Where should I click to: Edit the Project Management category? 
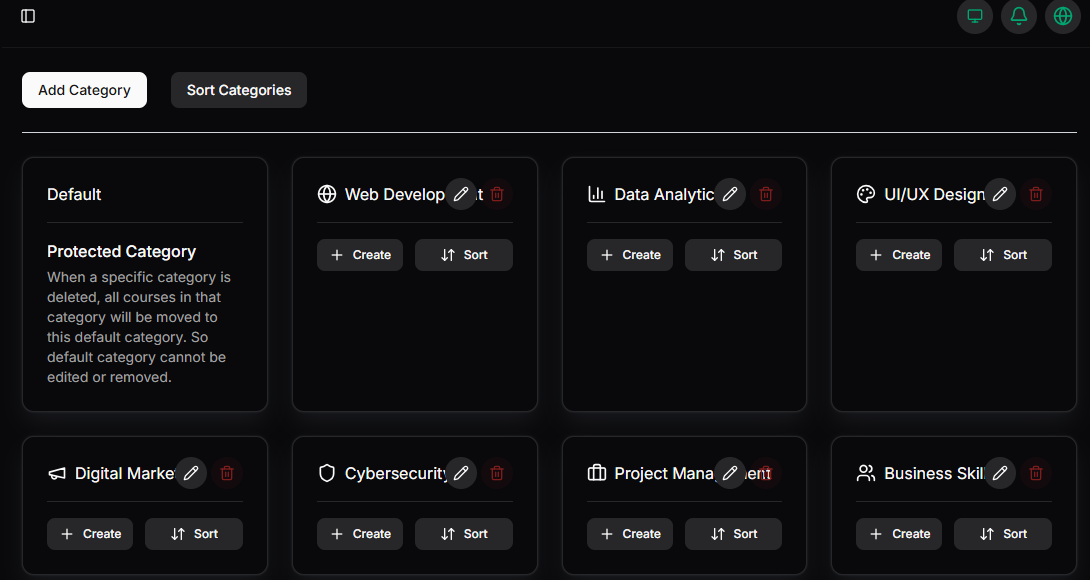730,473
